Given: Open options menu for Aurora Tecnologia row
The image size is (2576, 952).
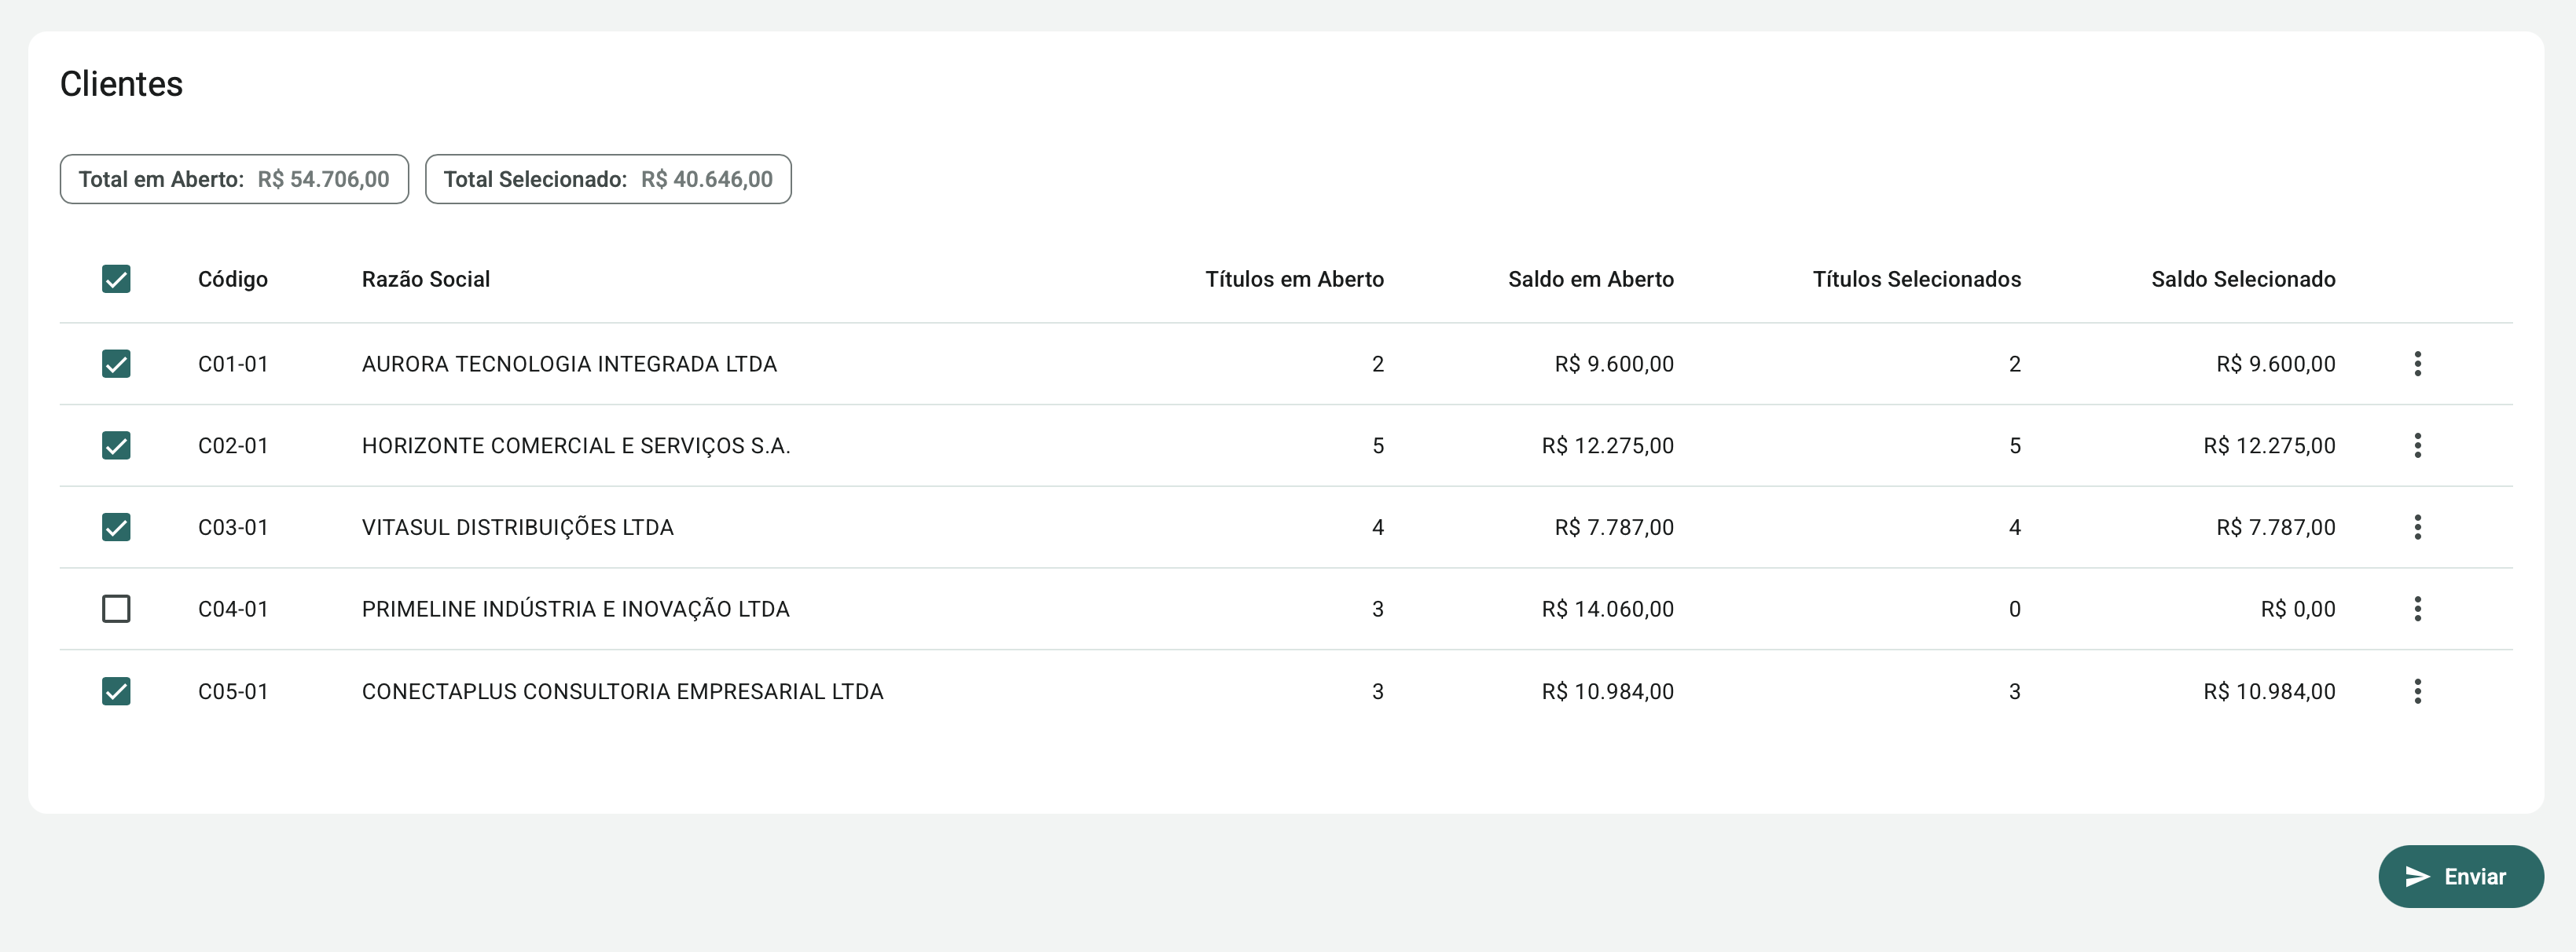Looking at the screenshot, I should 2417,364.
